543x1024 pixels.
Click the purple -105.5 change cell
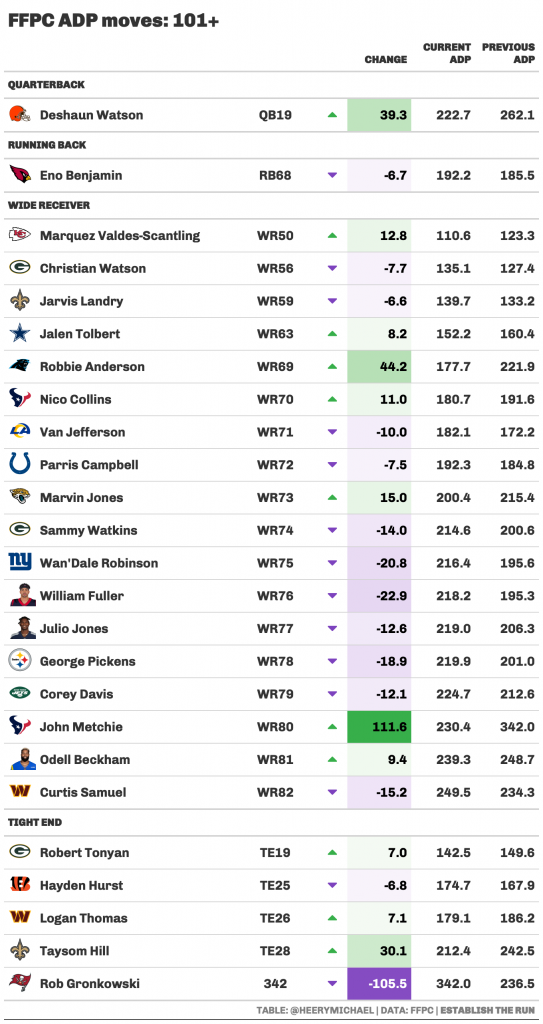379,983
